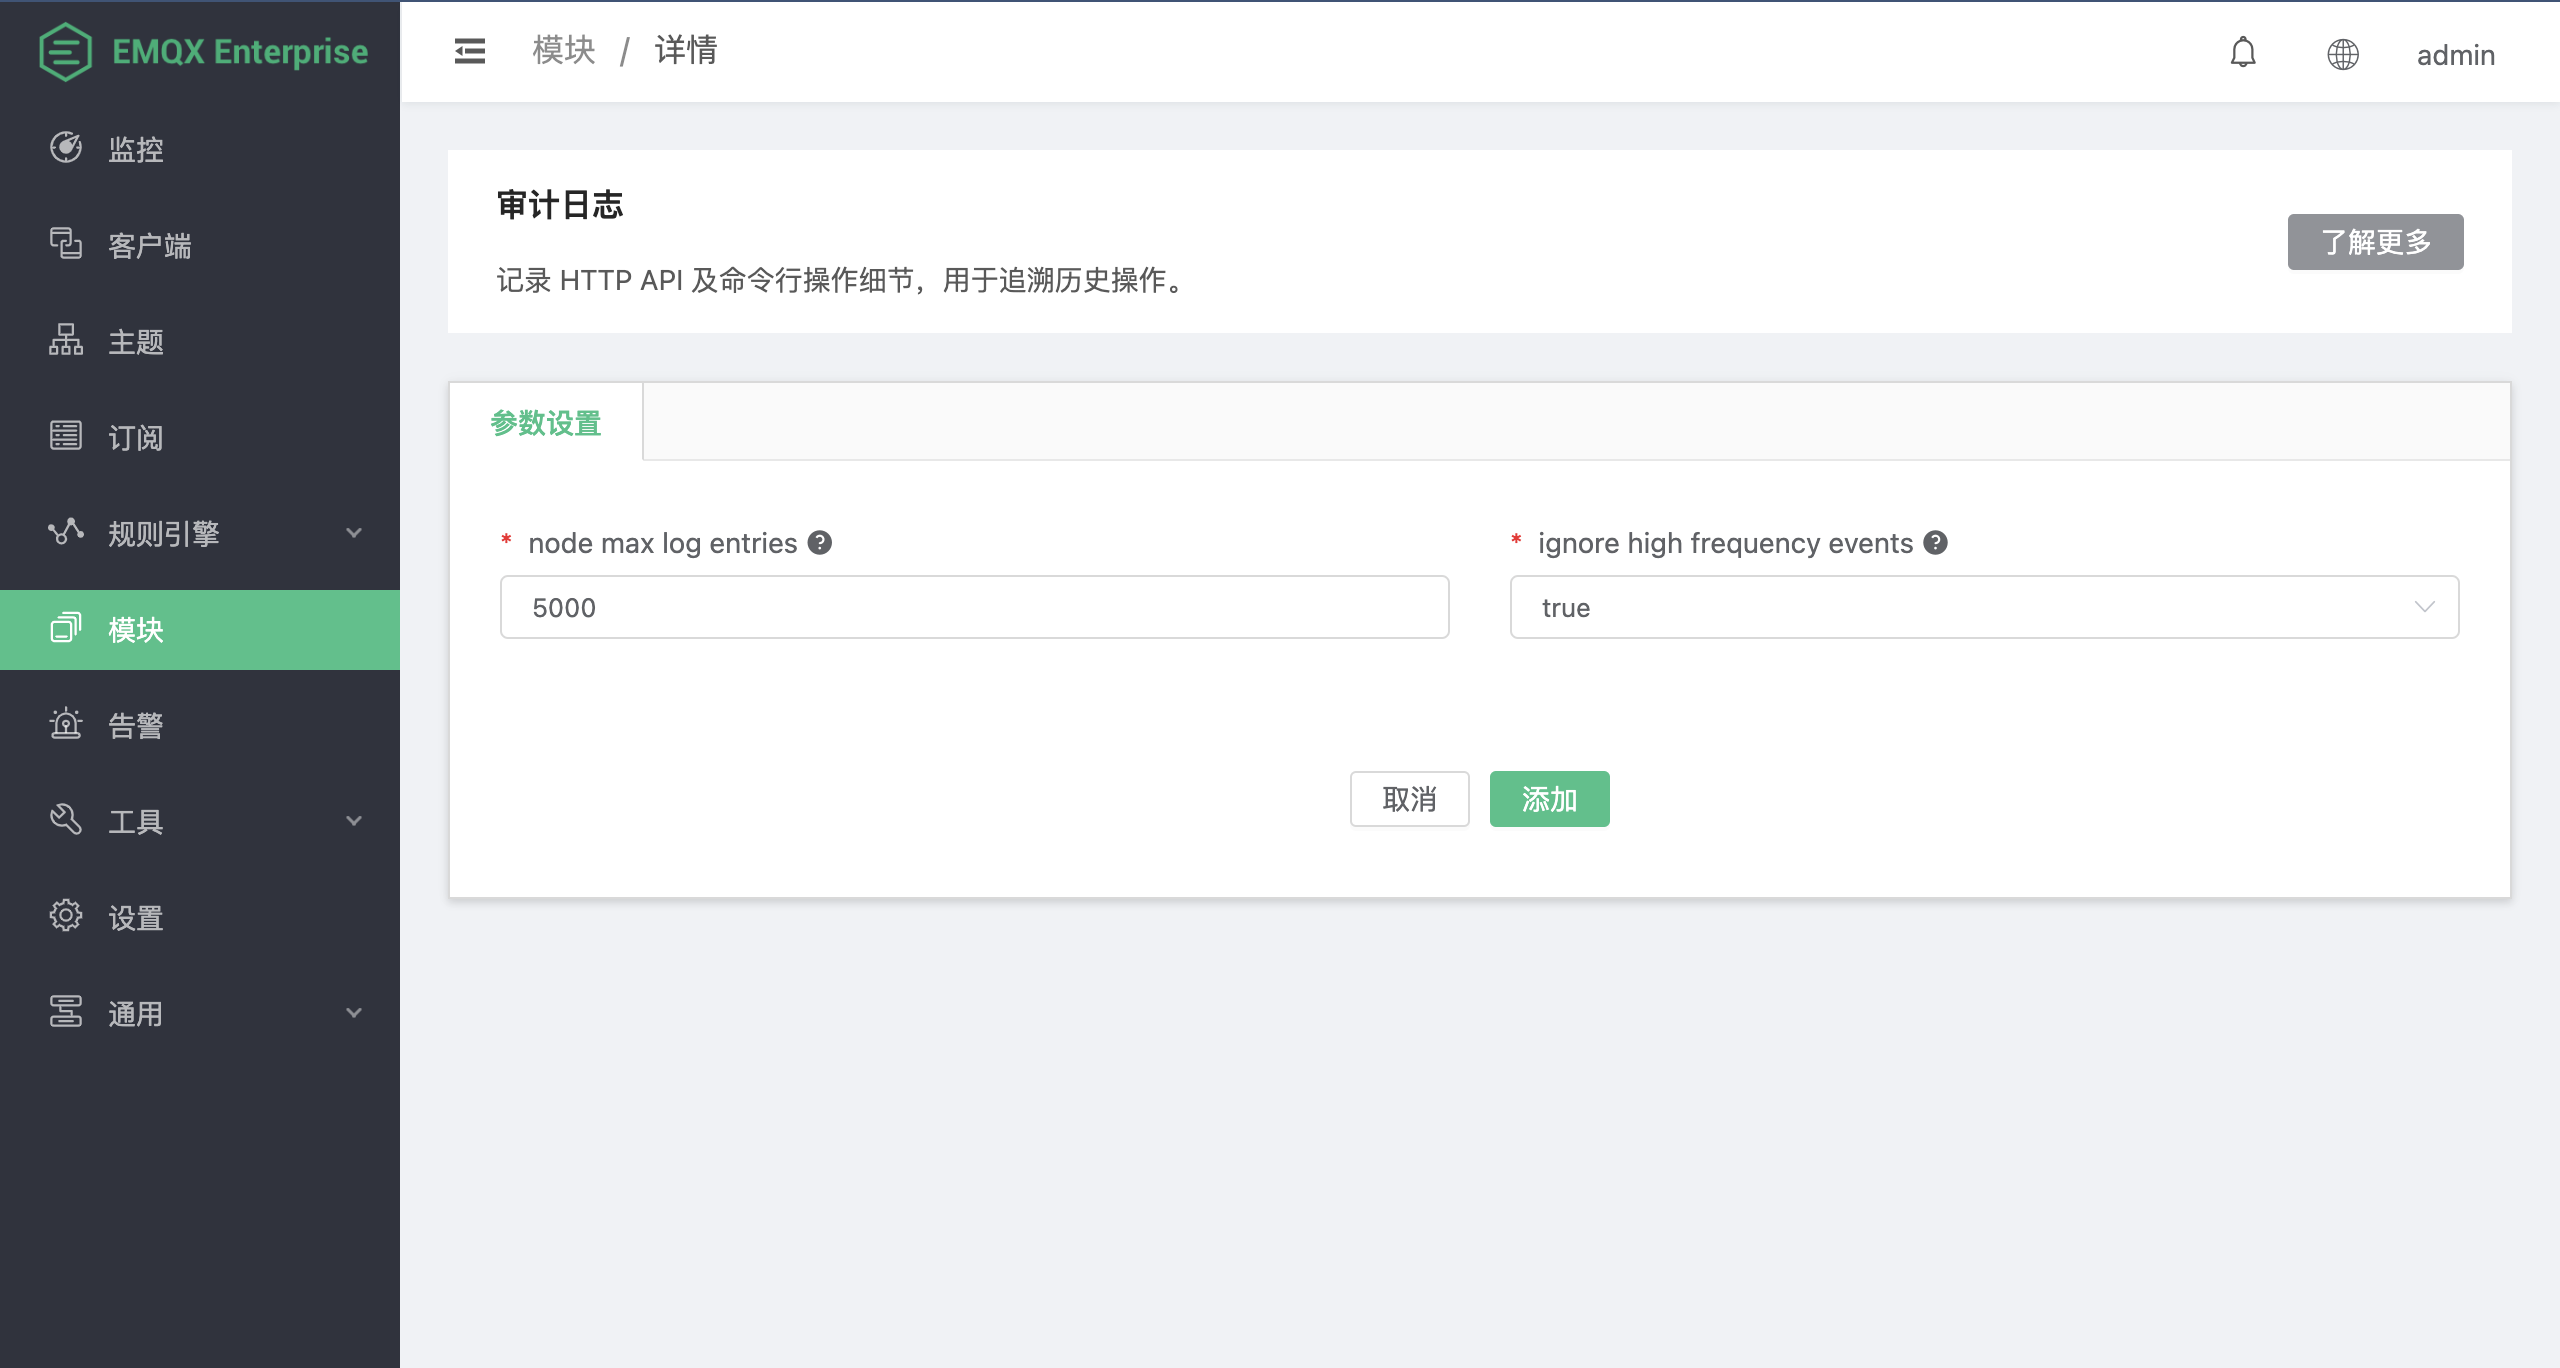Click the EMQX Enterprise logo
Image resolution: width=2560 pixels, height=1368 pixels.
coord(203,51)
